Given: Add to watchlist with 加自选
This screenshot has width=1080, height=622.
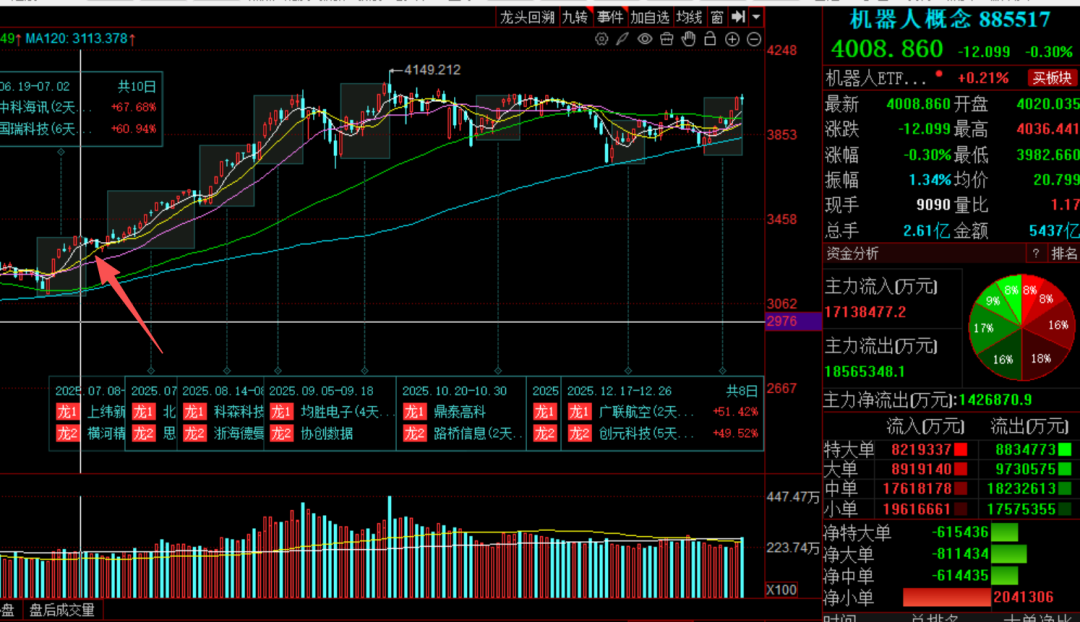Looking at the screenshot, I should point(650,17).
